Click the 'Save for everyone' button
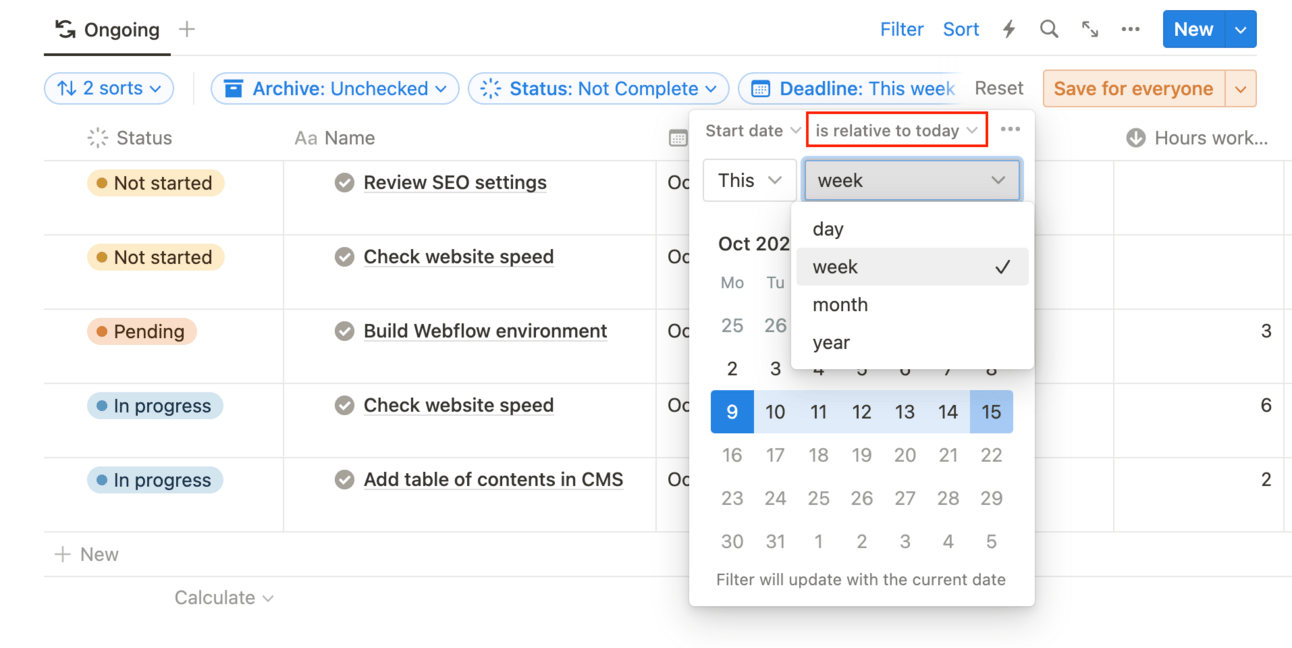 click(1133, 88)
